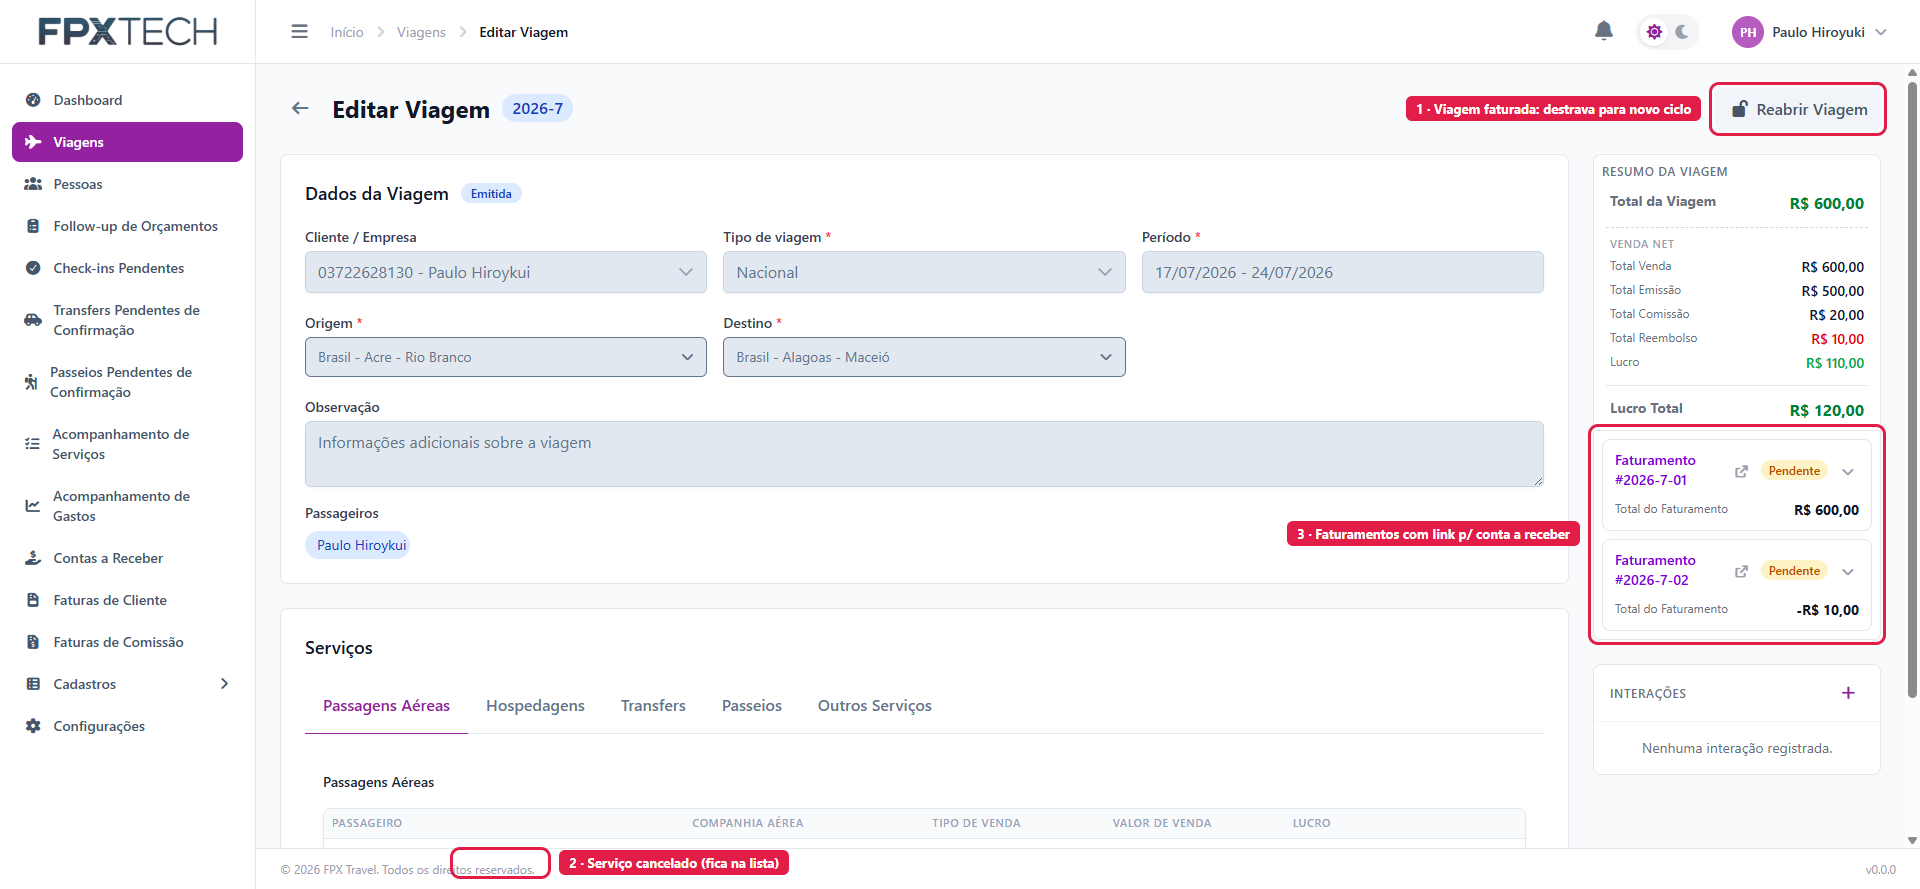Open the Destino dropdown
Viewport: 1920px width, 889px height.
click(924, 357)
